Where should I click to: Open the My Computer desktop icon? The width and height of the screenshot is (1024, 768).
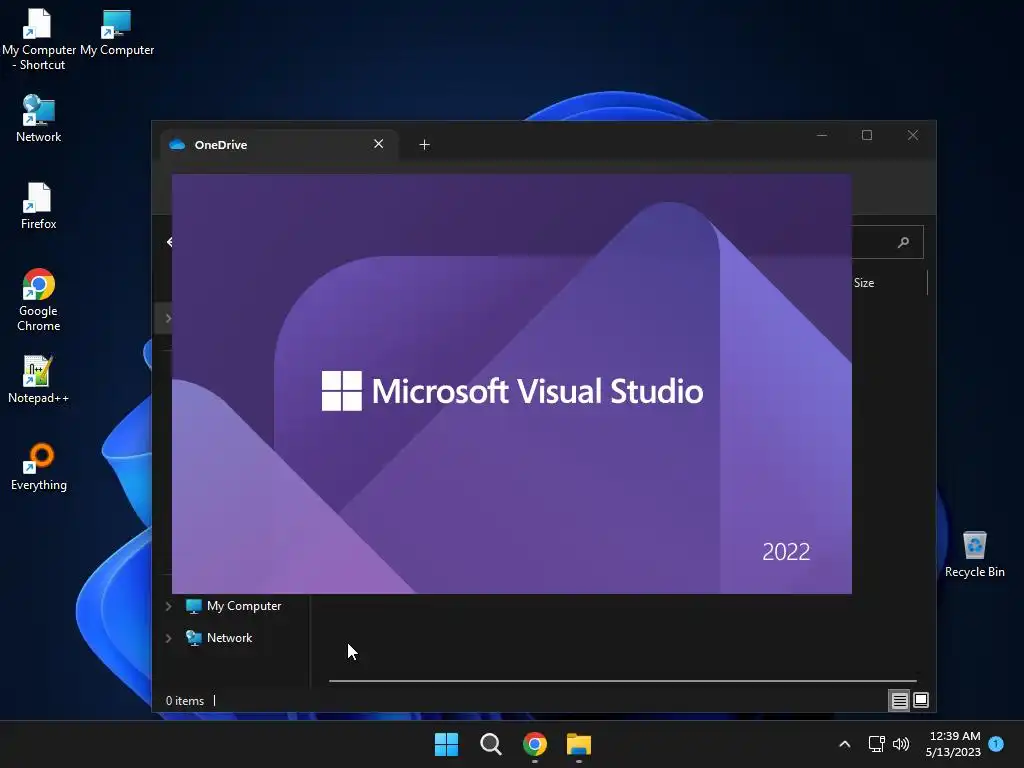coord(117,33)
